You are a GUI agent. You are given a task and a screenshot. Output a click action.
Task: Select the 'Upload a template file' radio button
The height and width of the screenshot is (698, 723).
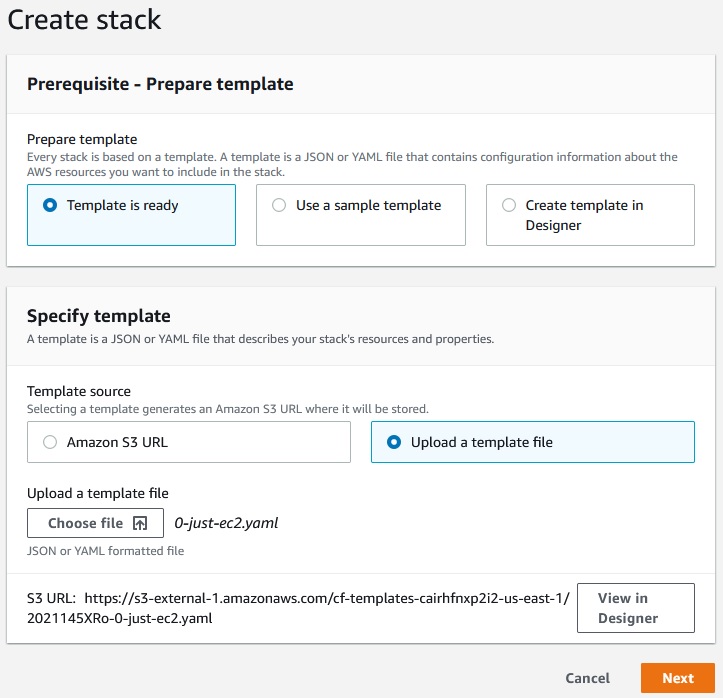(x=394, y=442)
